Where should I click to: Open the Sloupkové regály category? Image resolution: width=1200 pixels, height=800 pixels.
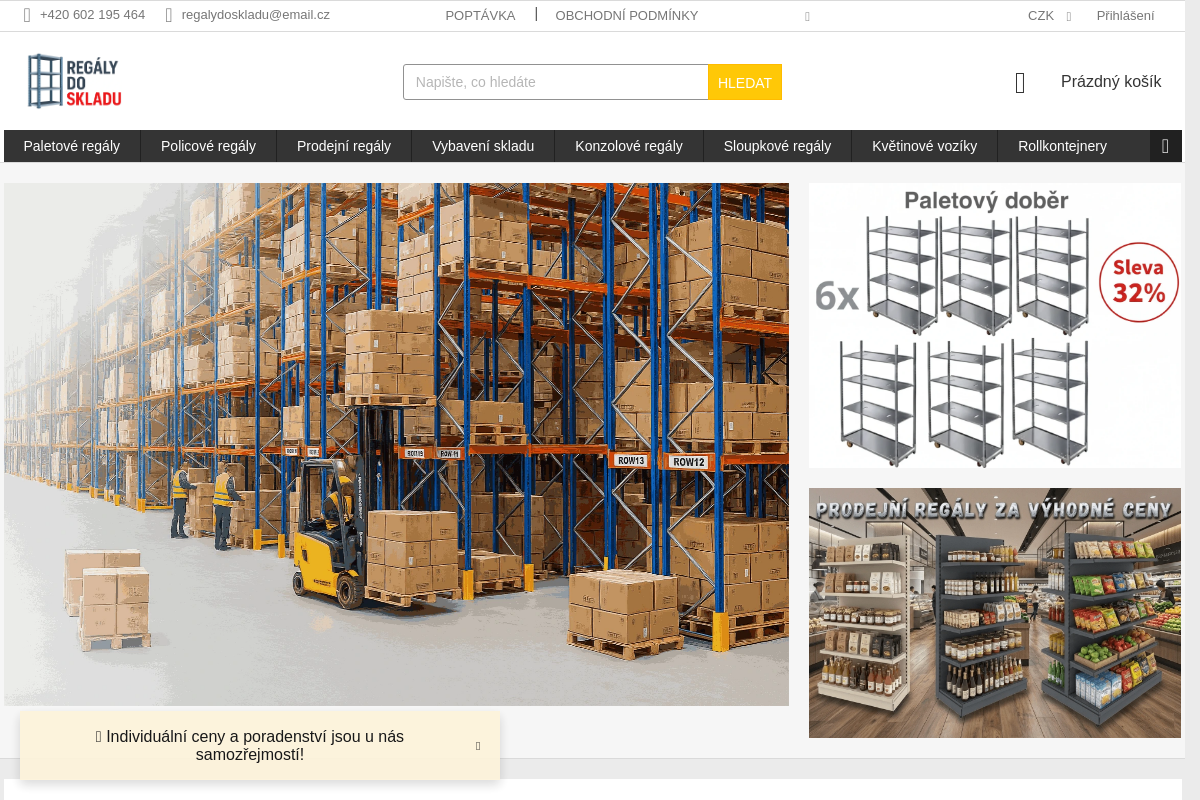(x=777, y=146)
